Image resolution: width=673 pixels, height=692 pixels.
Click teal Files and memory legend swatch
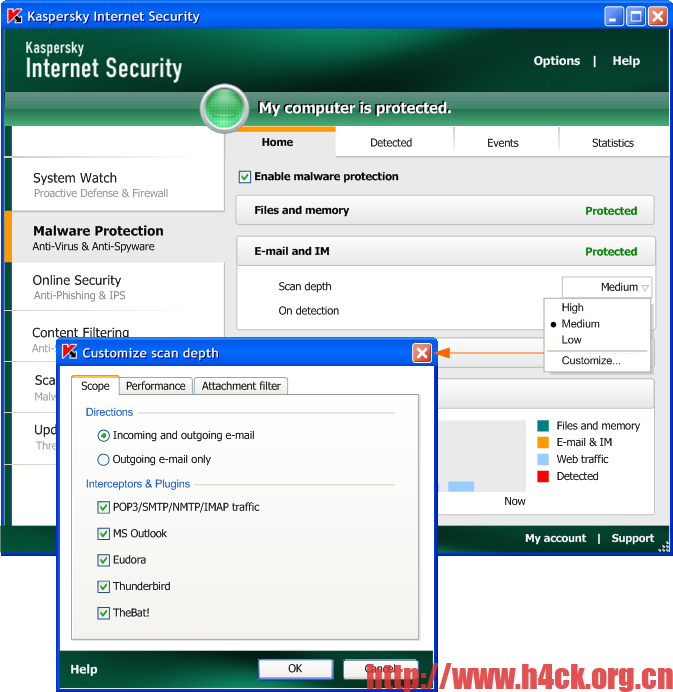click(x=543, y=426)
